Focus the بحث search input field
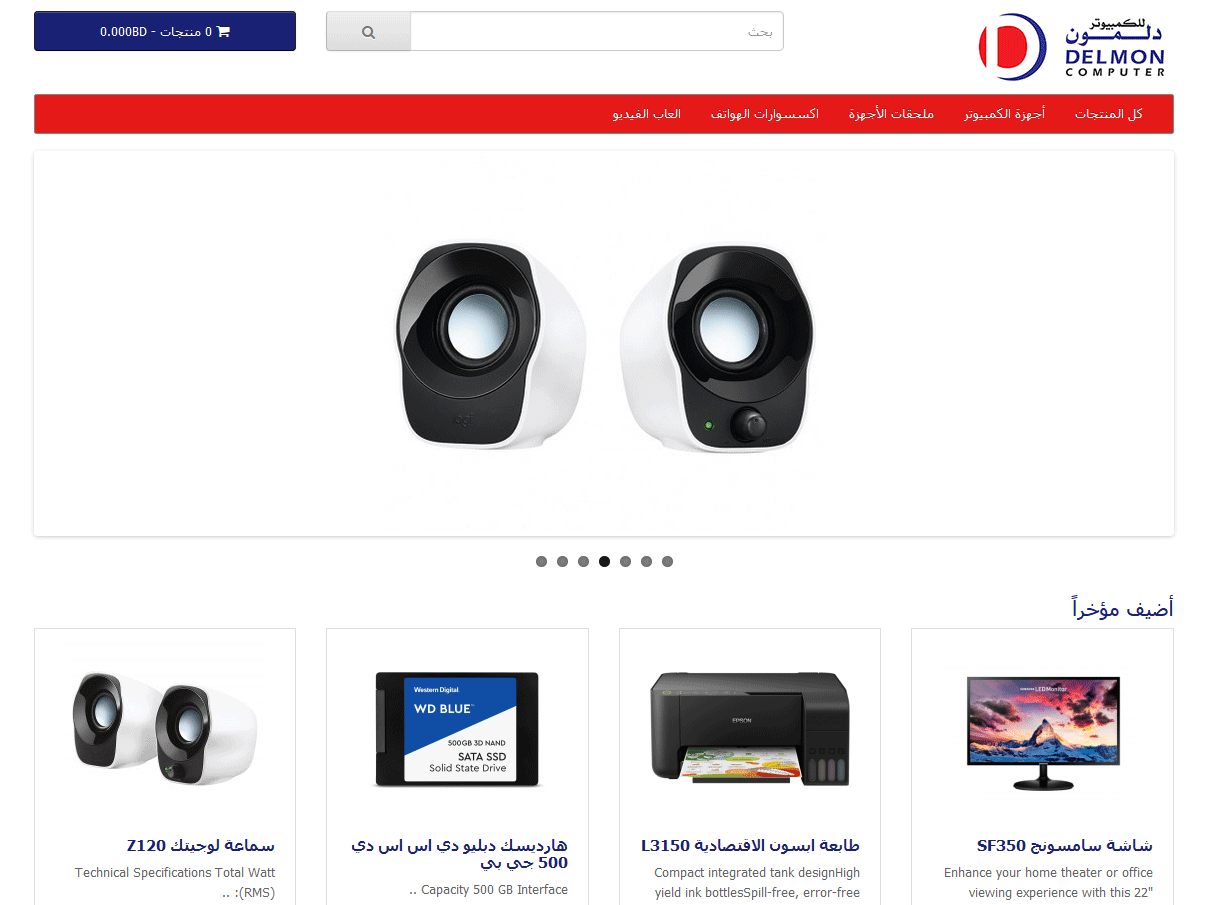Viewport: 1208px width, 905px height. pyautogui.click(x=597, y=31)
